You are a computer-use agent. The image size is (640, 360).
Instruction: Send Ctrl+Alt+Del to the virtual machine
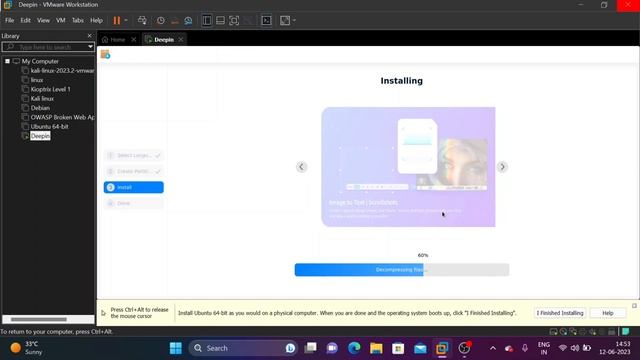coord(142,20)
